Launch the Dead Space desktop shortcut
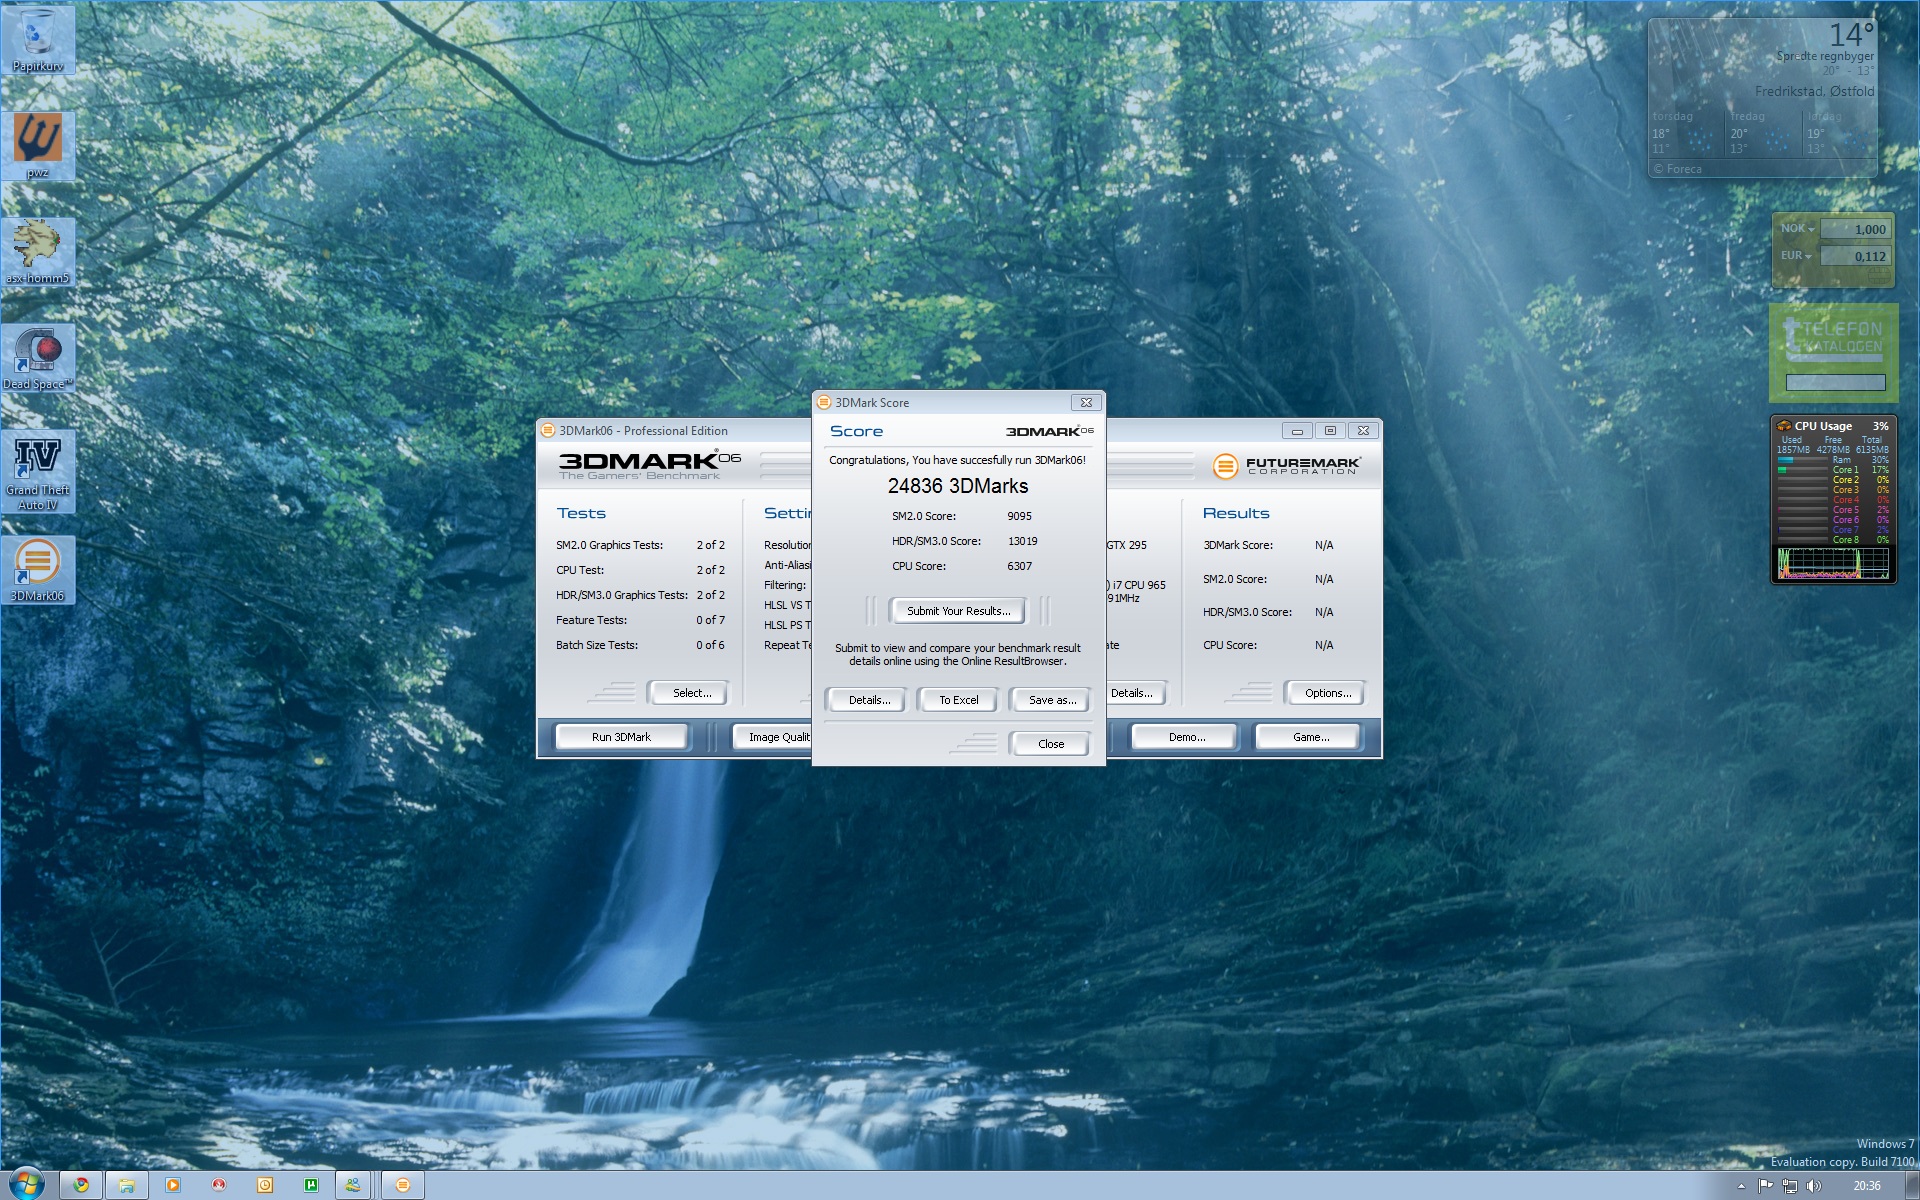 38,357
